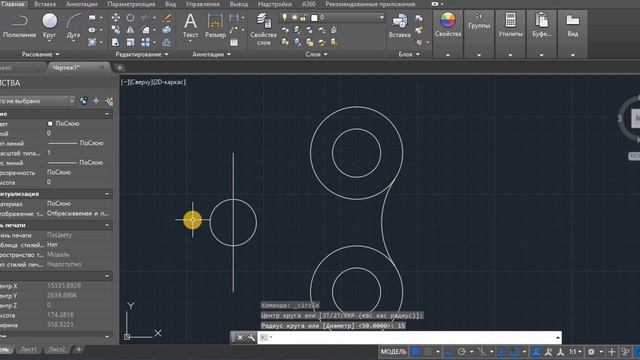
Task: Click the white layer color swatch
Action: [314, 18]
